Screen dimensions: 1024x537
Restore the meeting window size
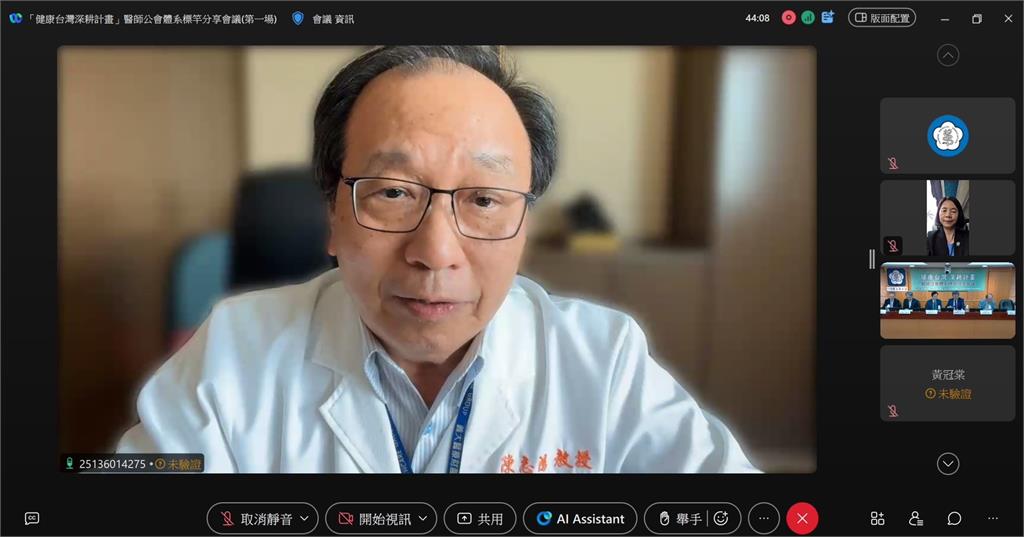click(976, 19)
